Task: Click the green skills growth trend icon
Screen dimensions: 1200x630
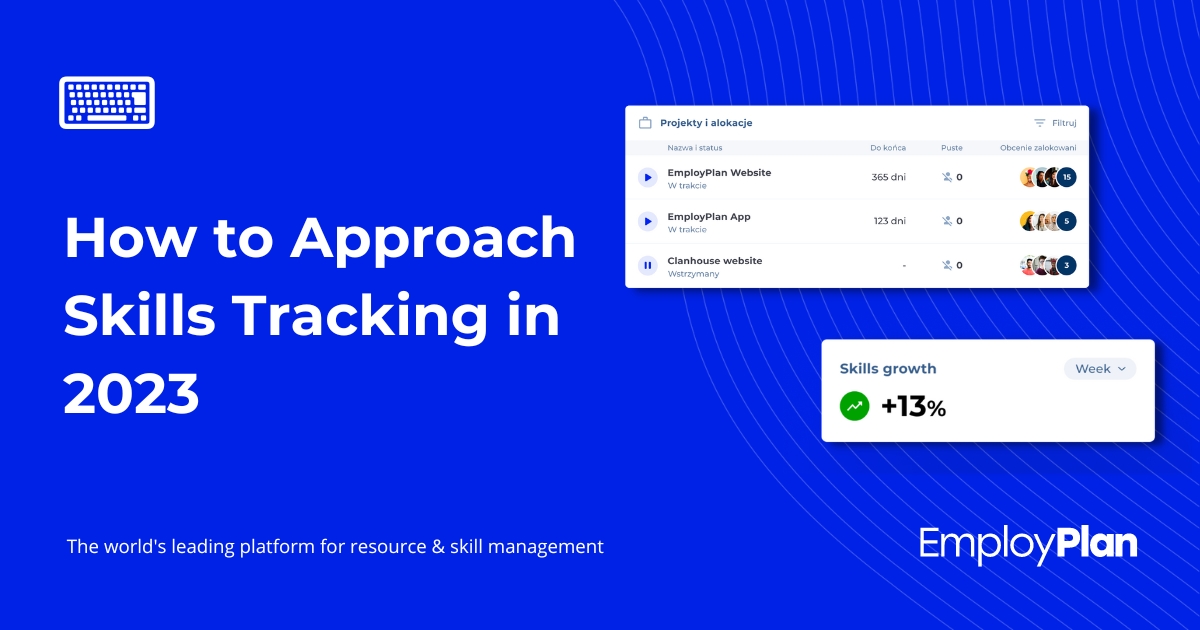Action: [855, 406]
